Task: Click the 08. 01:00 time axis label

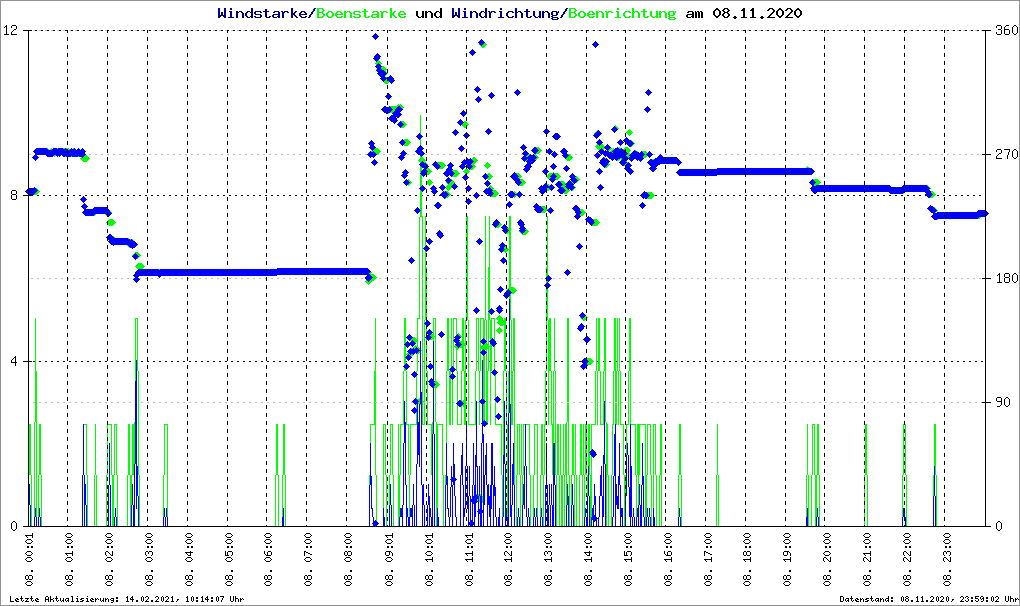Action: click(x=69, y=560)
